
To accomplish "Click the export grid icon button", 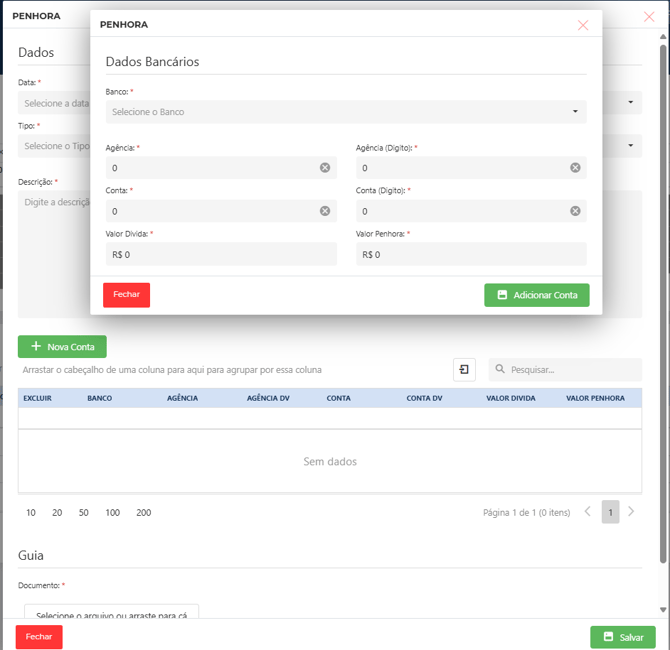I will [464, 370].
